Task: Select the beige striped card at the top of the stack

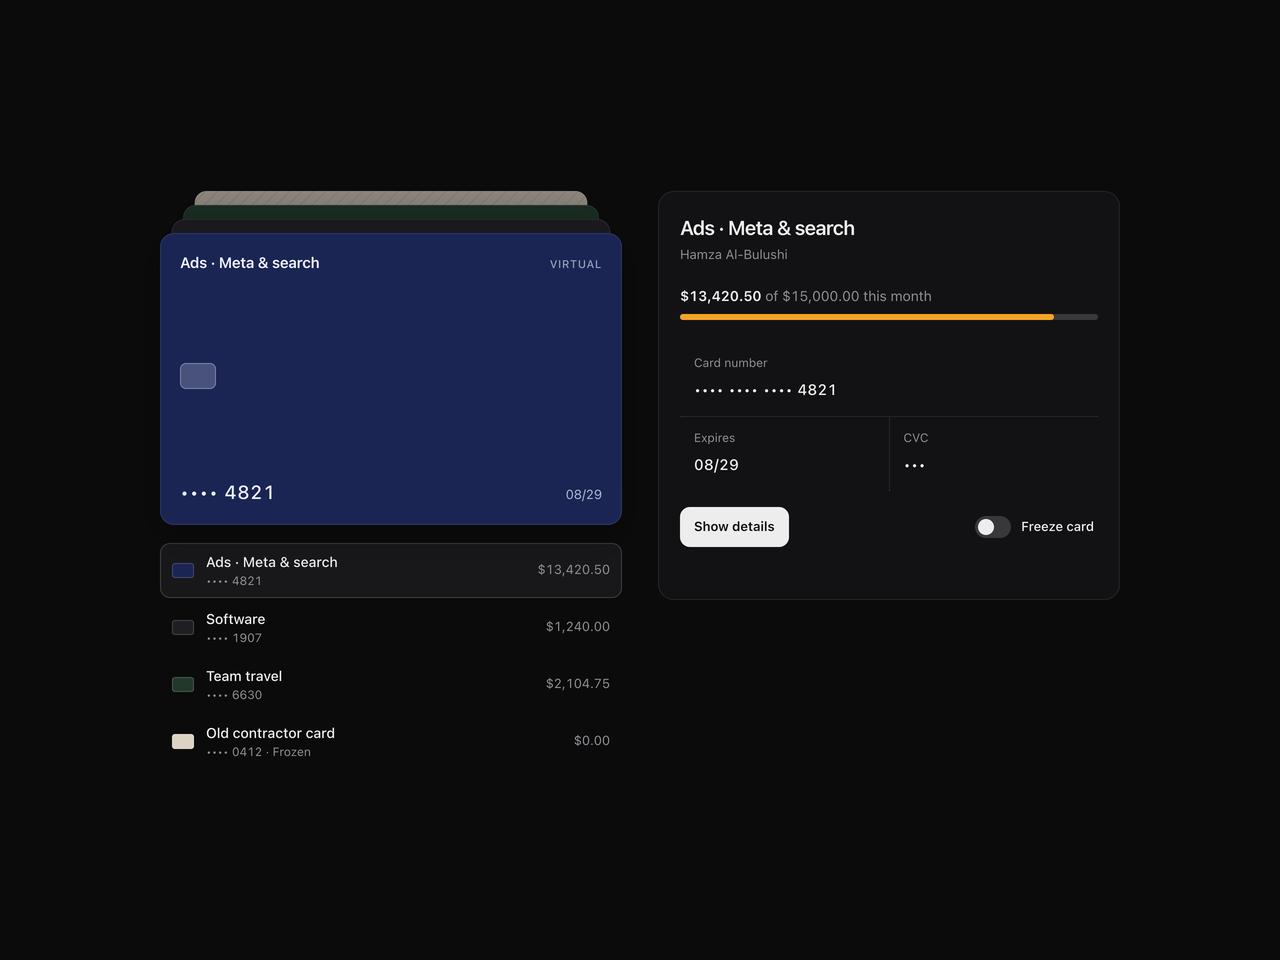Action: tap(391, 198)
